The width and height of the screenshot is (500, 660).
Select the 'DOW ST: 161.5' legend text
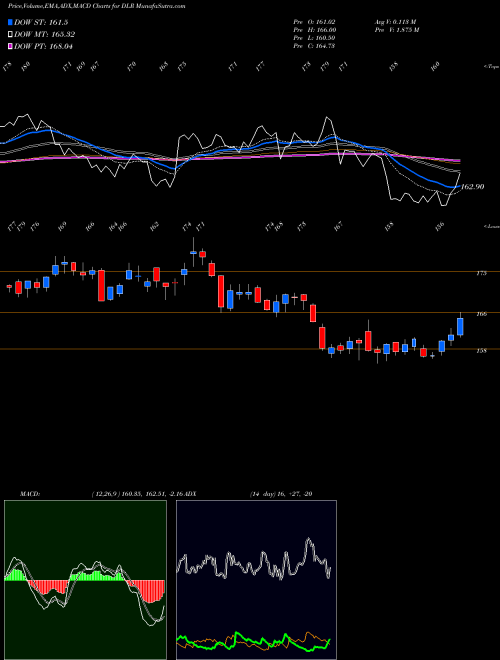41,22
